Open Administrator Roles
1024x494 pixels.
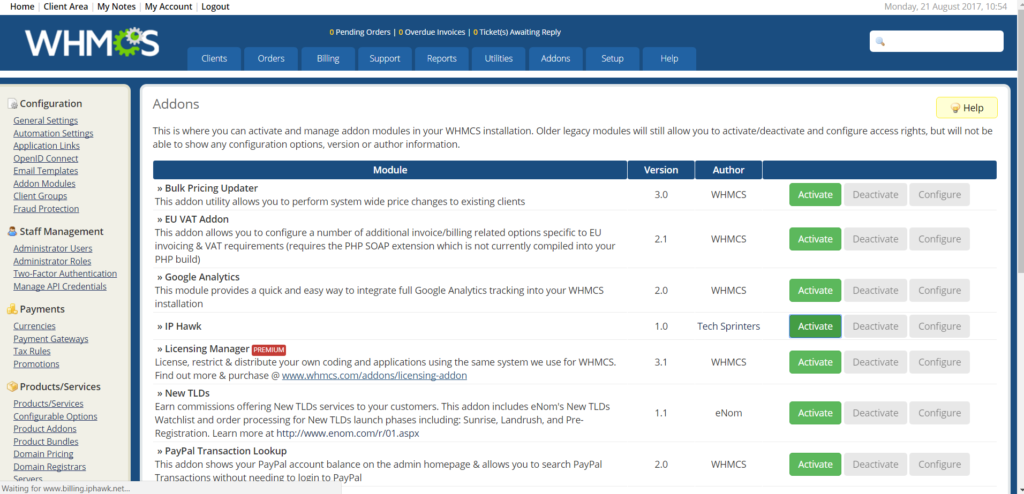(52, 261)
